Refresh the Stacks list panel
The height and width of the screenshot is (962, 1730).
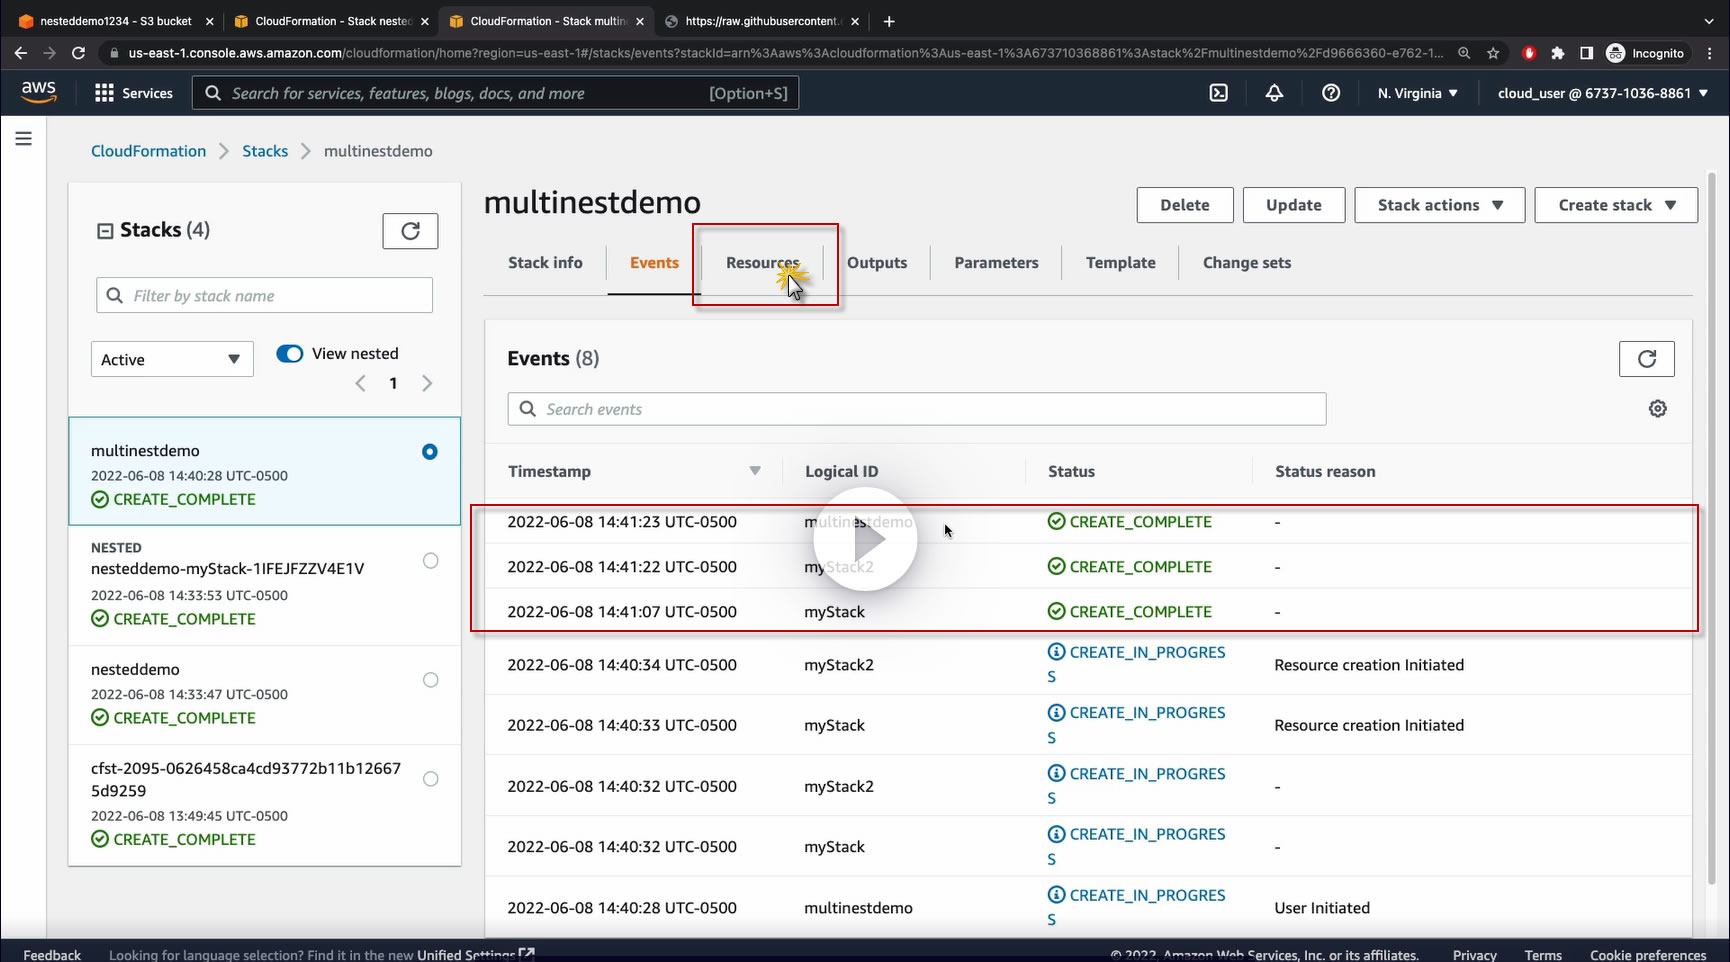pos(410,231)
